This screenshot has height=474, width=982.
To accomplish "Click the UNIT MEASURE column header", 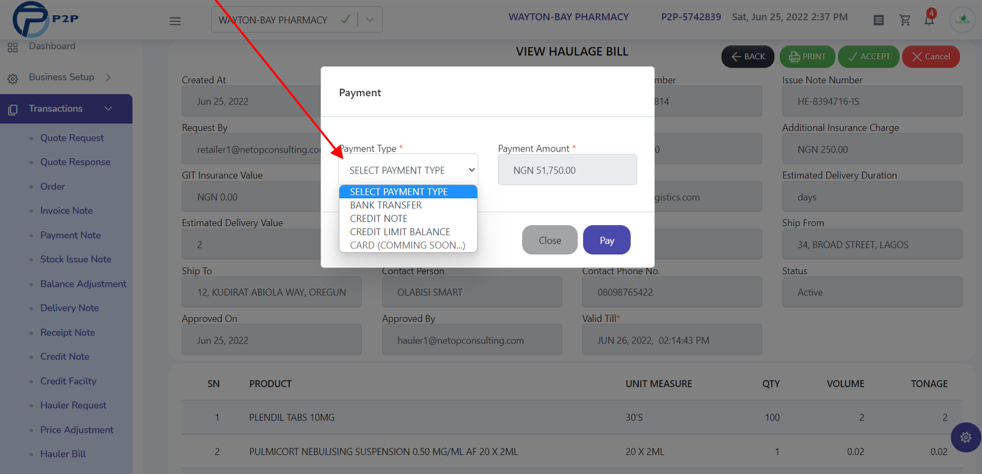I will coord(659,383).
